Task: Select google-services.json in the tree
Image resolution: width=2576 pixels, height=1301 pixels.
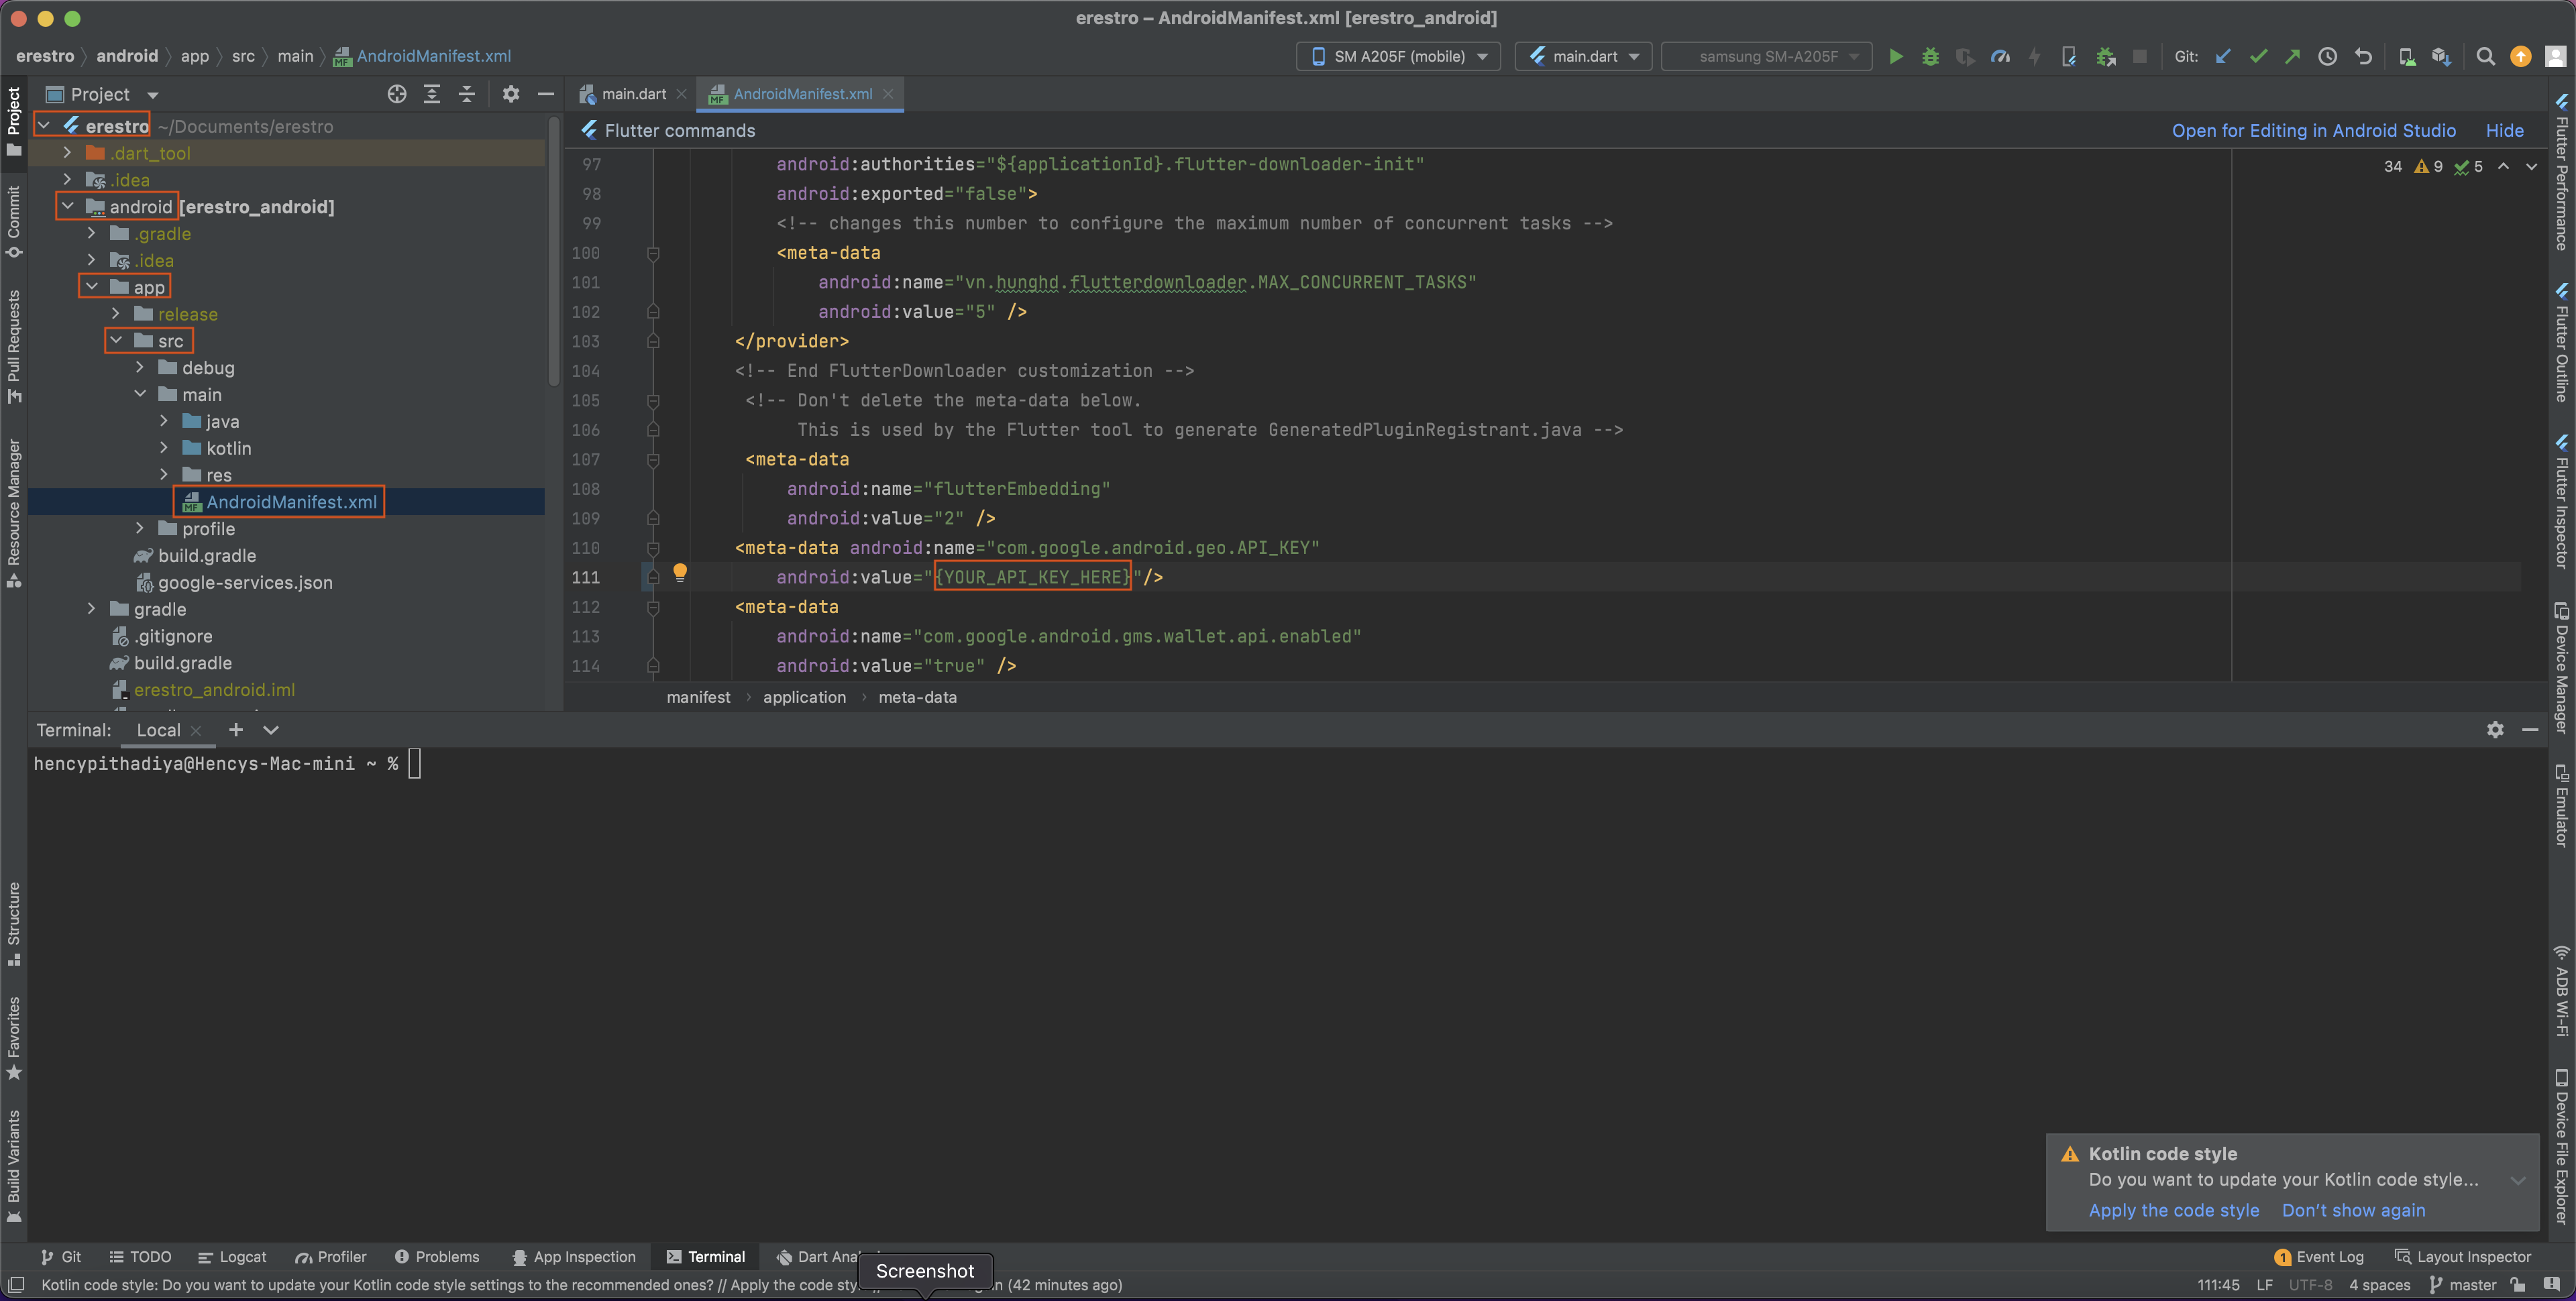Action: (x=233, y=582)
